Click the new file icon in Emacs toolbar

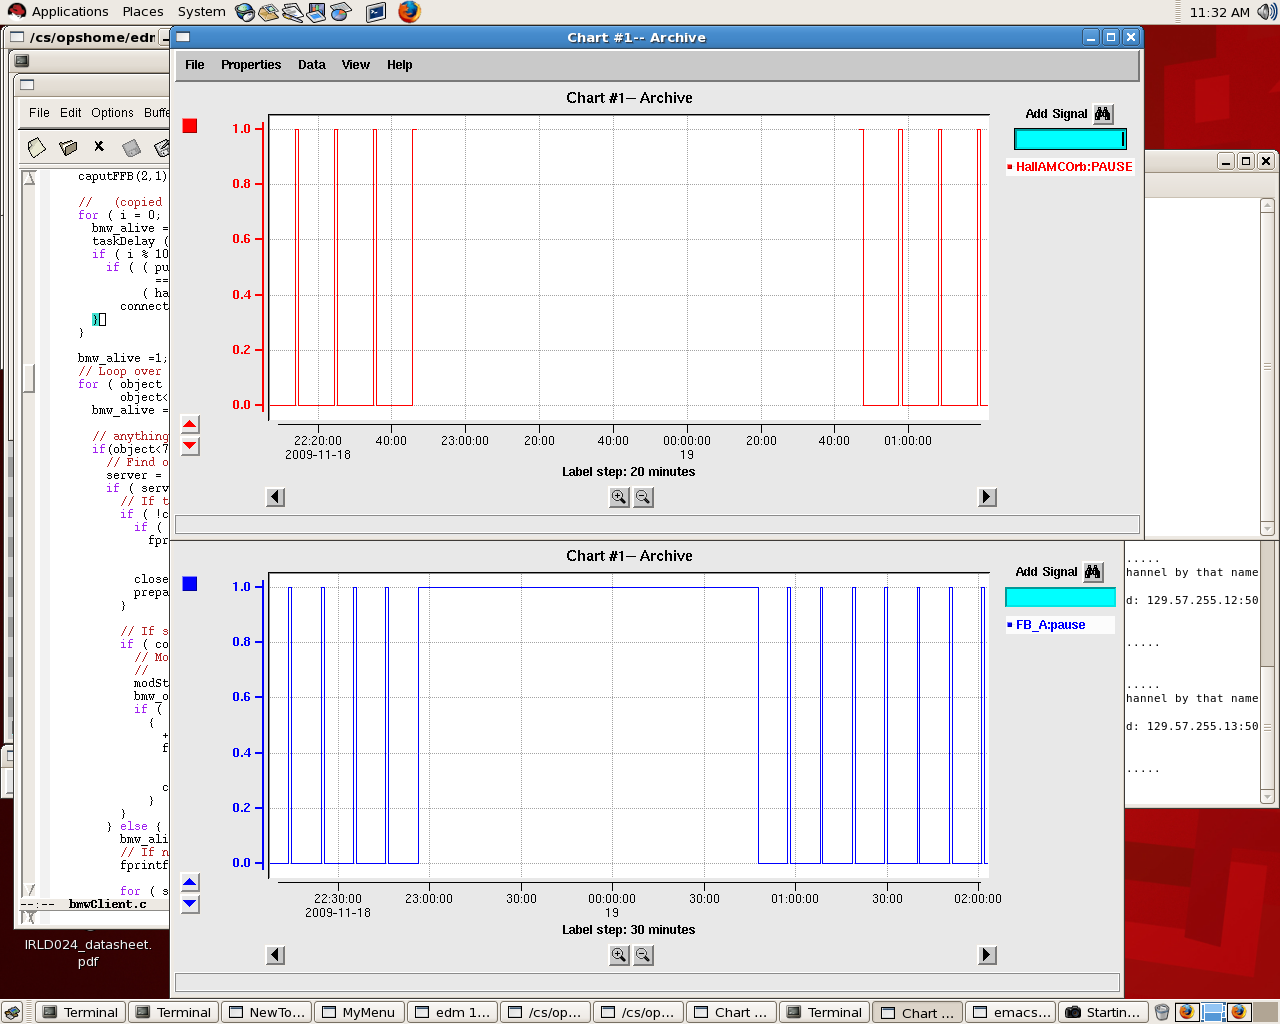37,148
